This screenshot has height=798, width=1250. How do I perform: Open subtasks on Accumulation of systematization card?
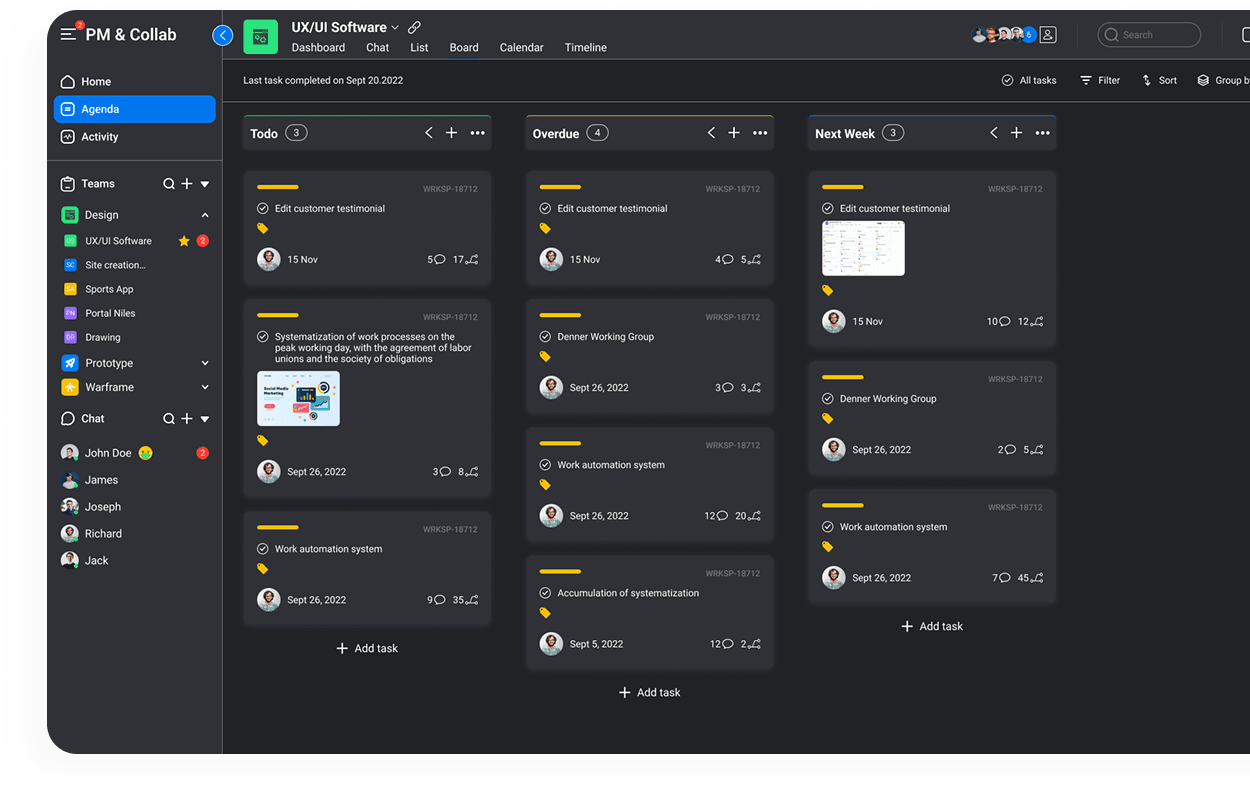pyautogui.click(x=750, y=644)
